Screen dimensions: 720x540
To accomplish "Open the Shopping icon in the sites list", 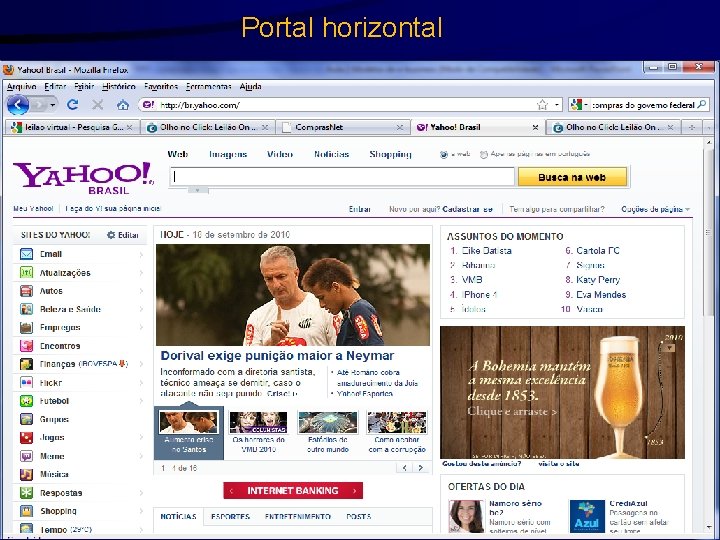I will click(26, 511).
